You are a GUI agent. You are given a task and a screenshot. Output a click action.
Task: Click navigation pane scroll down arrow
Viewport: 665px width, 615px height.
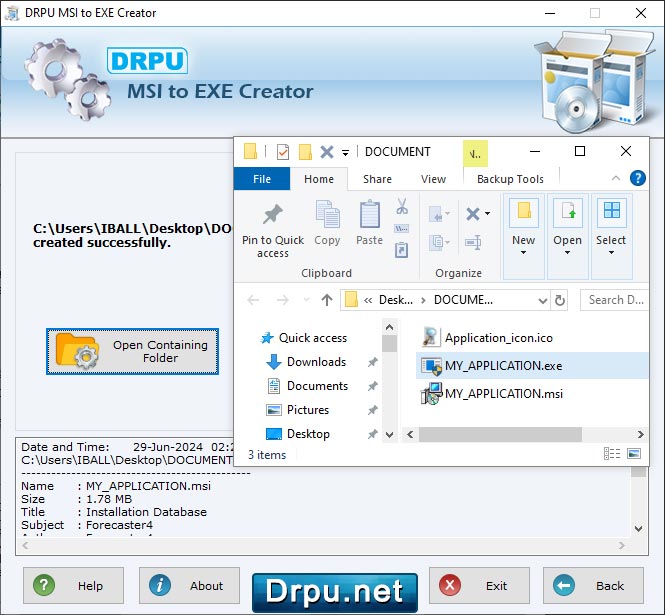[389, 435]
